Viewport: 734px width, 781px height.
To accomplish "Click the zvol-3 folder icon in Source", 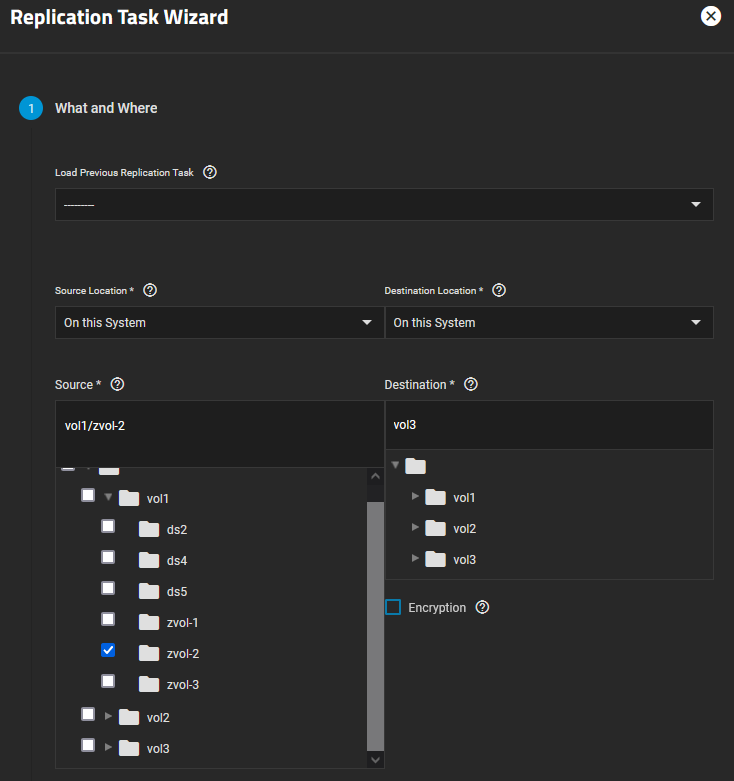I will (149, 684).
